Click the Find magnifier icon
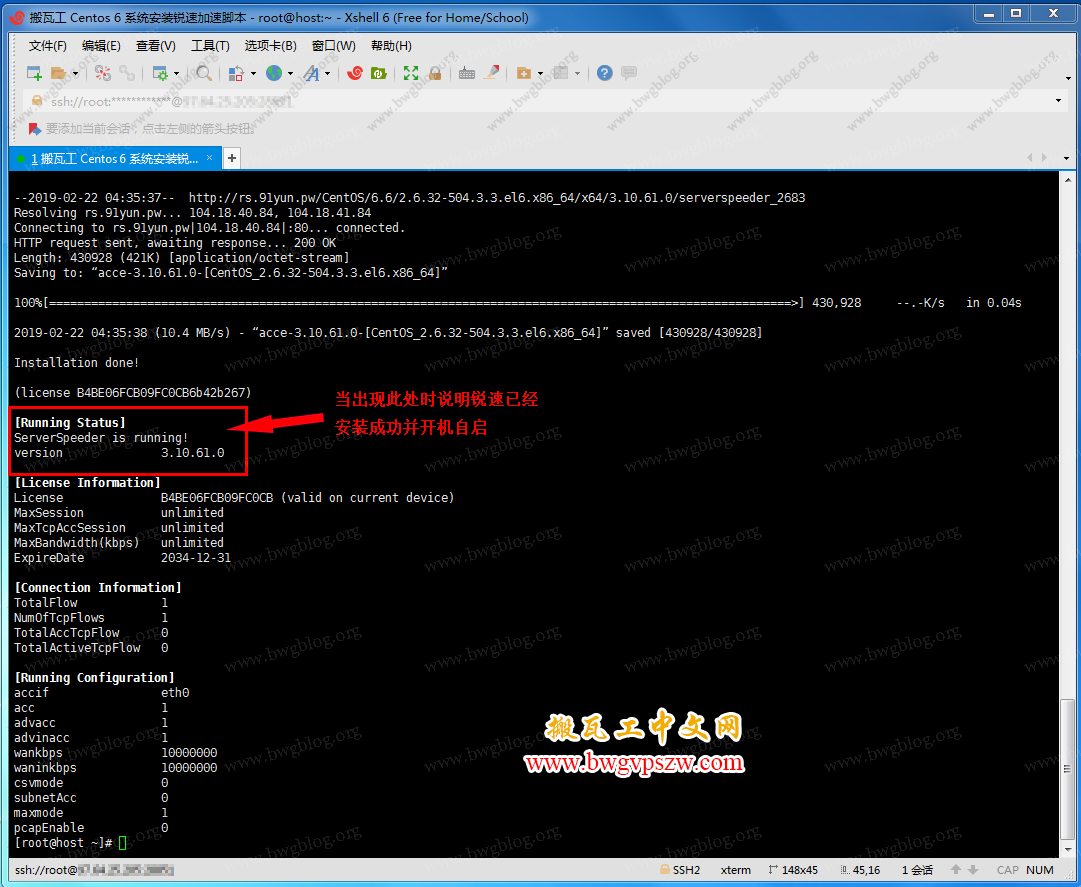The width and height of the screenshot is (1081, 887). (203, 73)
